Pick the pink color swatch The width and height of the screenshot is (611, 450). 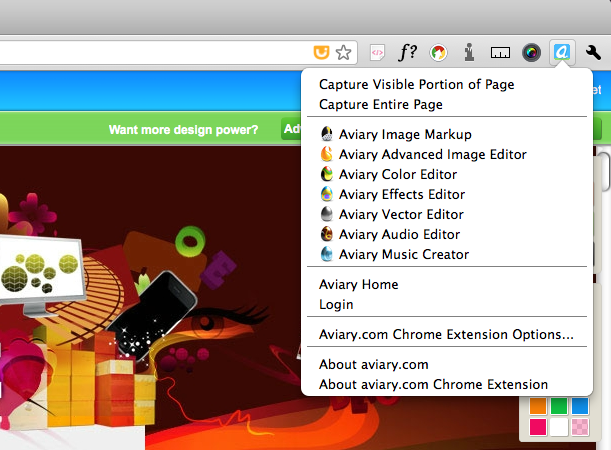point(538,427)
